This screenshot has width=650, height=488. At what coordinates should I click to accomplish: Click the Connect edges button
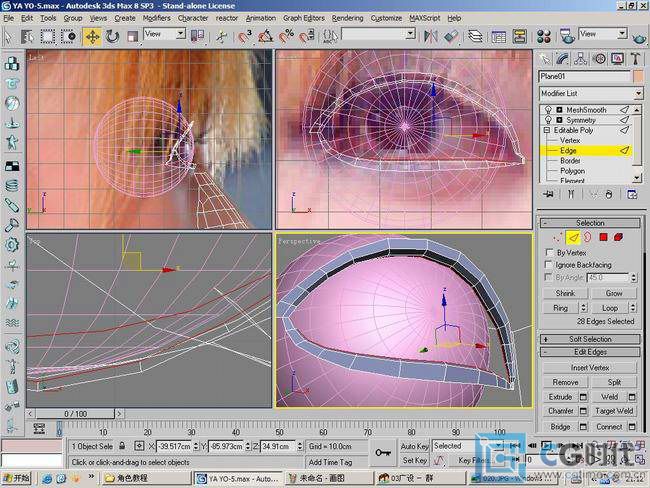tap(609, 427)
